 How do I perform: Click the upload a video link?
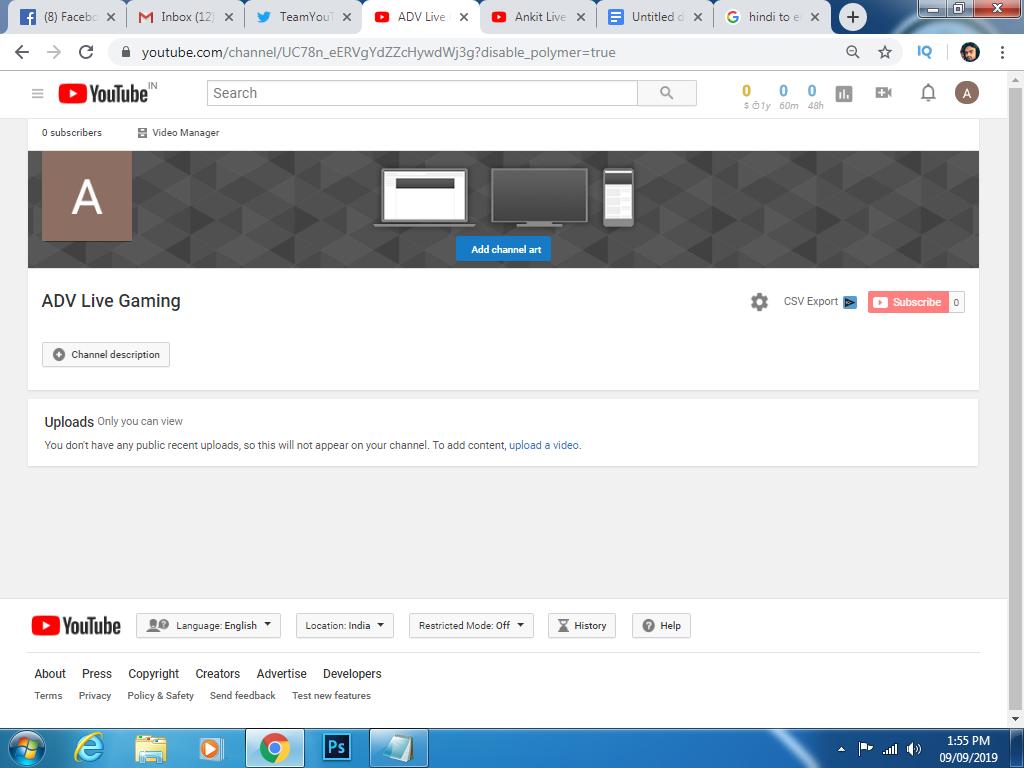[544, 445]
